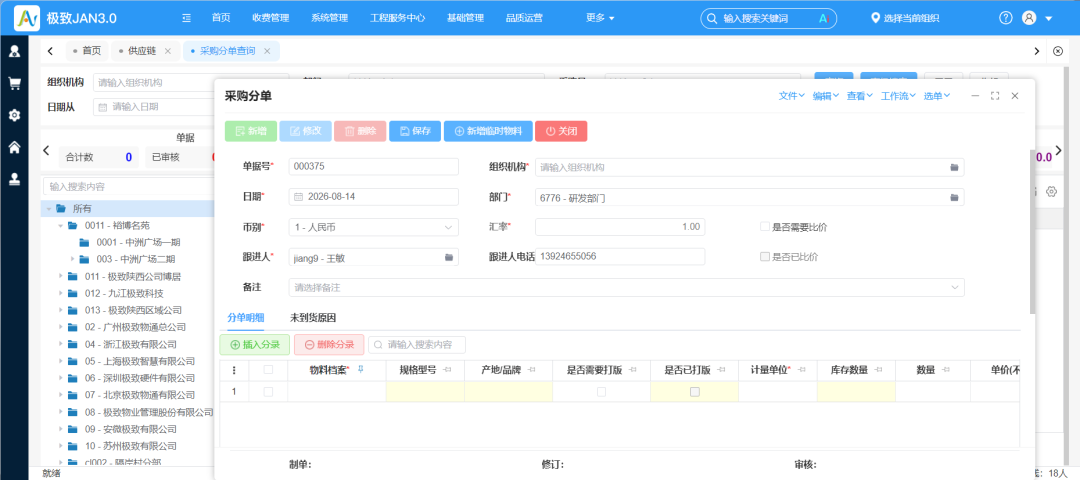
Task: Open the user icon in left sidebar
Action: (14, 51)
